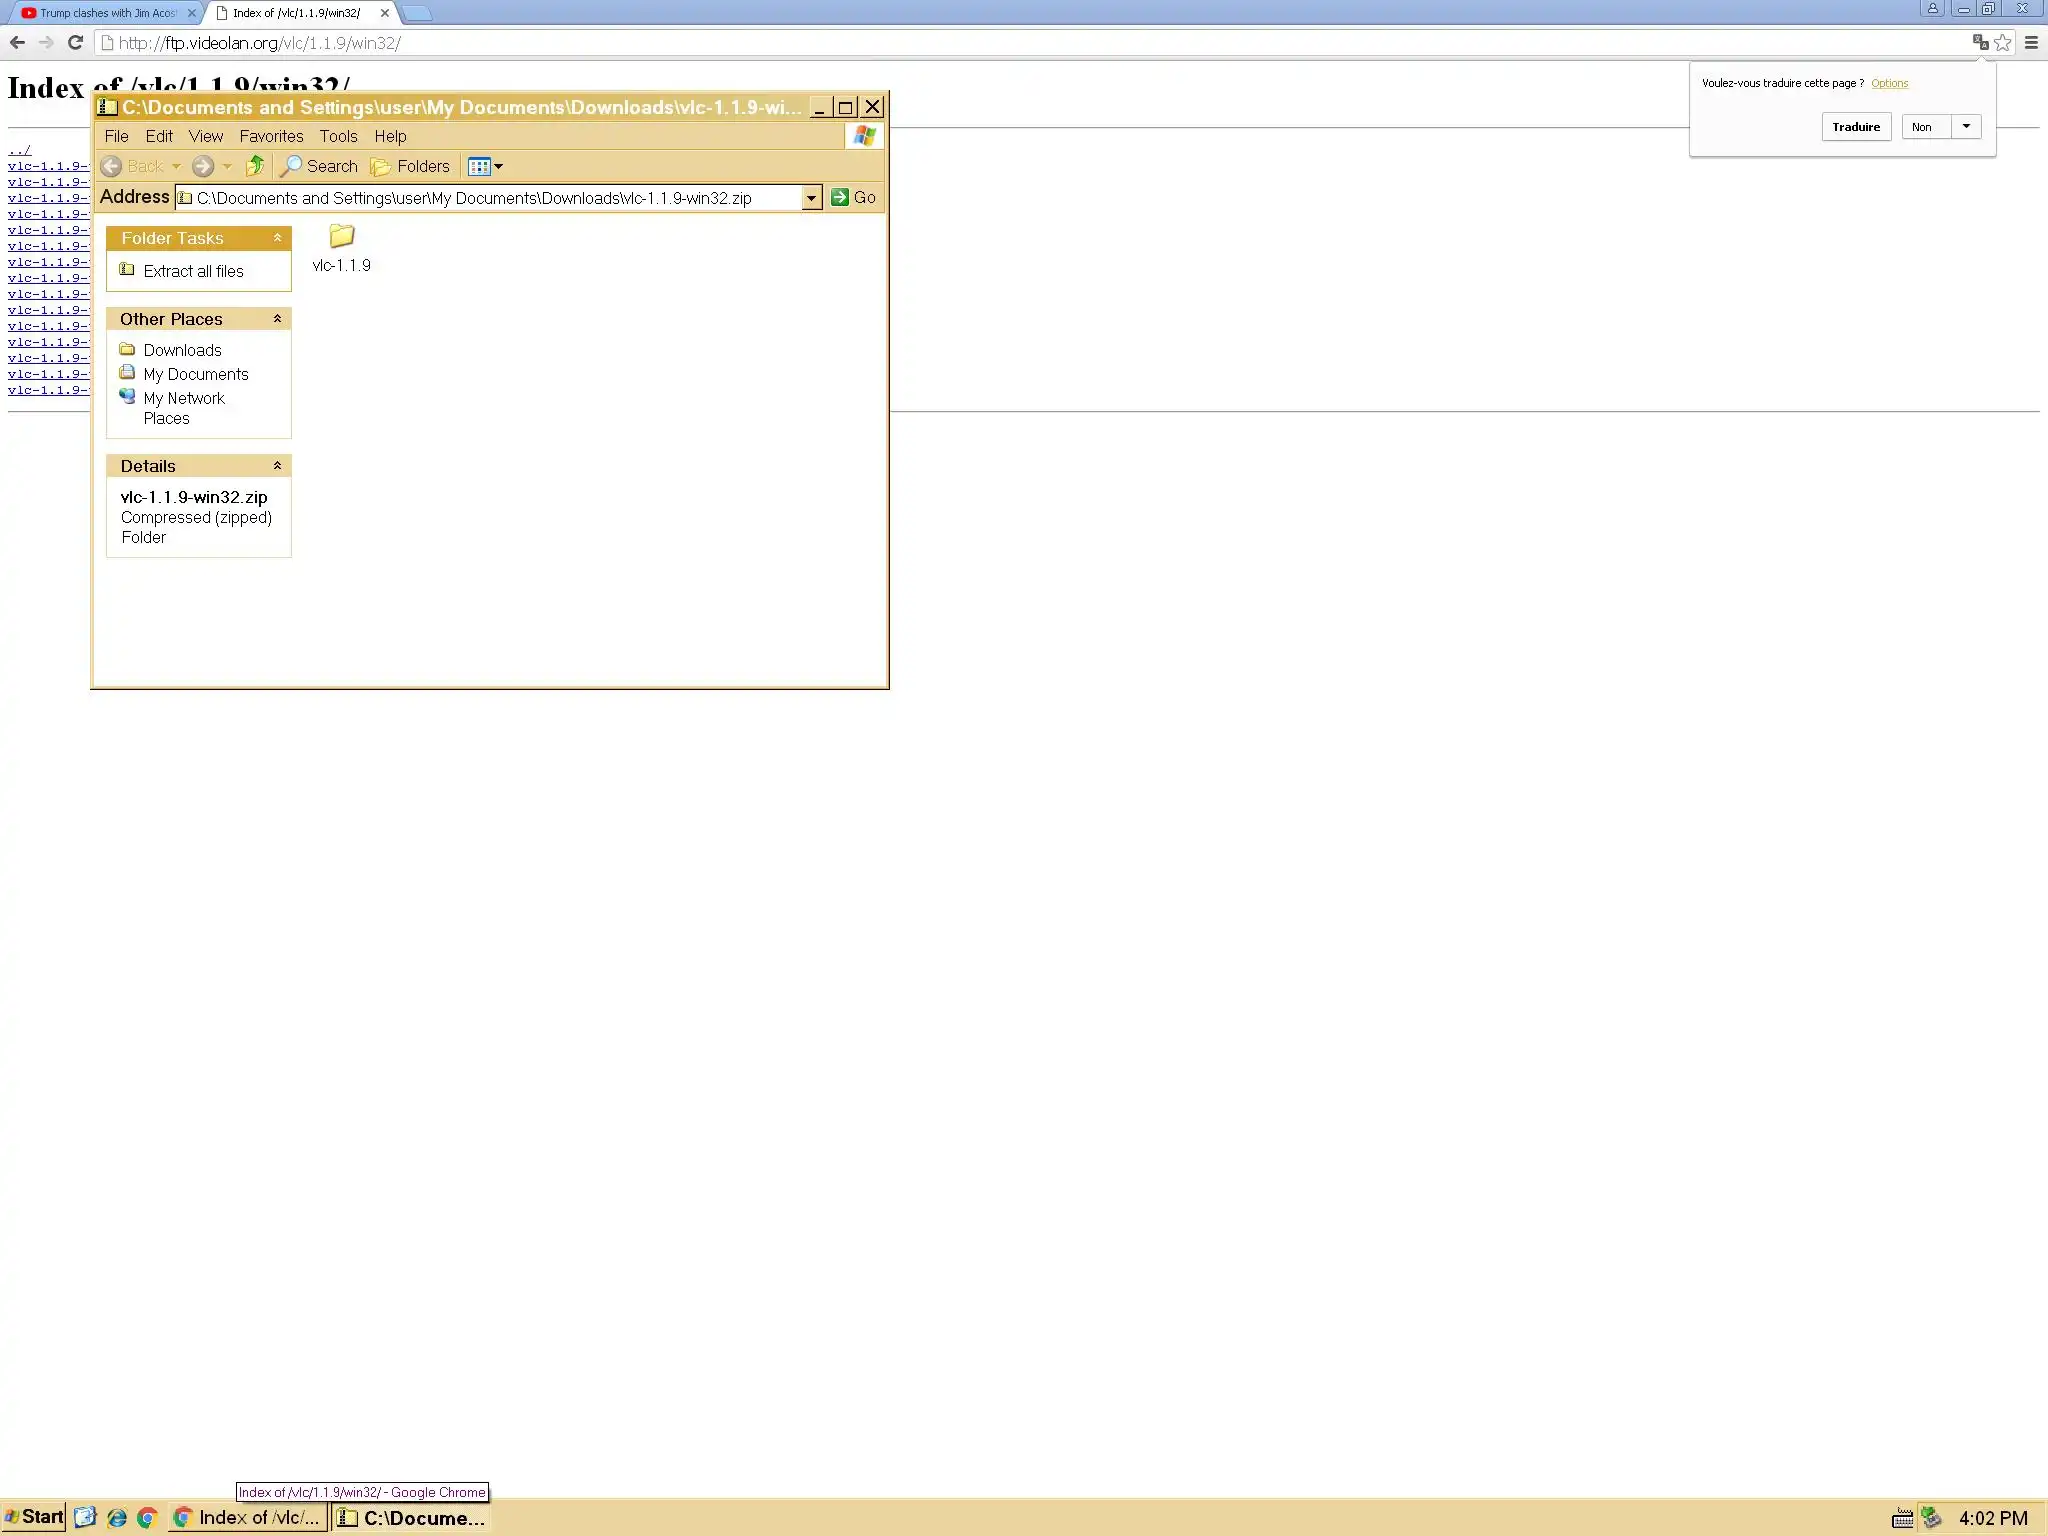Click Internet Explorer quick launch icon
Image resolution: width=2048 pixels, height=1536 pixels.
117,1518
